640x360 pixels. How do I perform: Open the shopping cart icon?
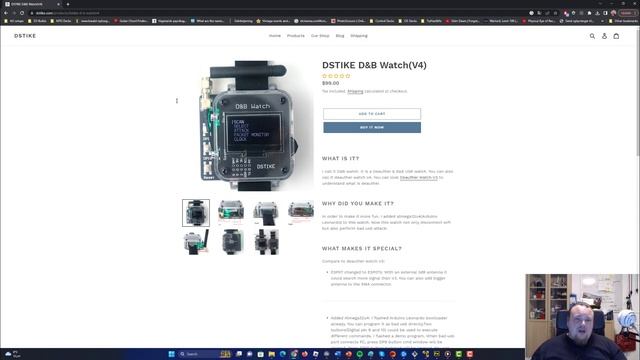pyautogui.click(x=616, y=36)
